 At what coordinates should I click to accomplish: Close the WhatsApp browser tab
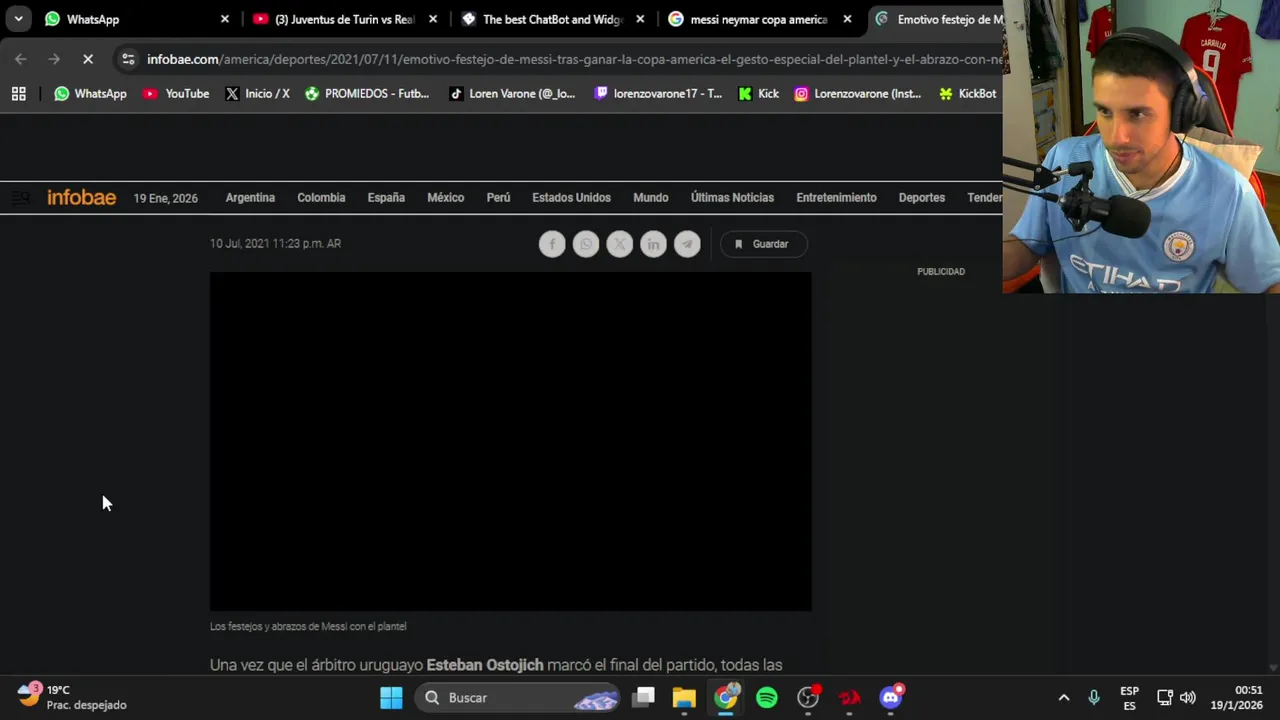(x=225, y=19)
